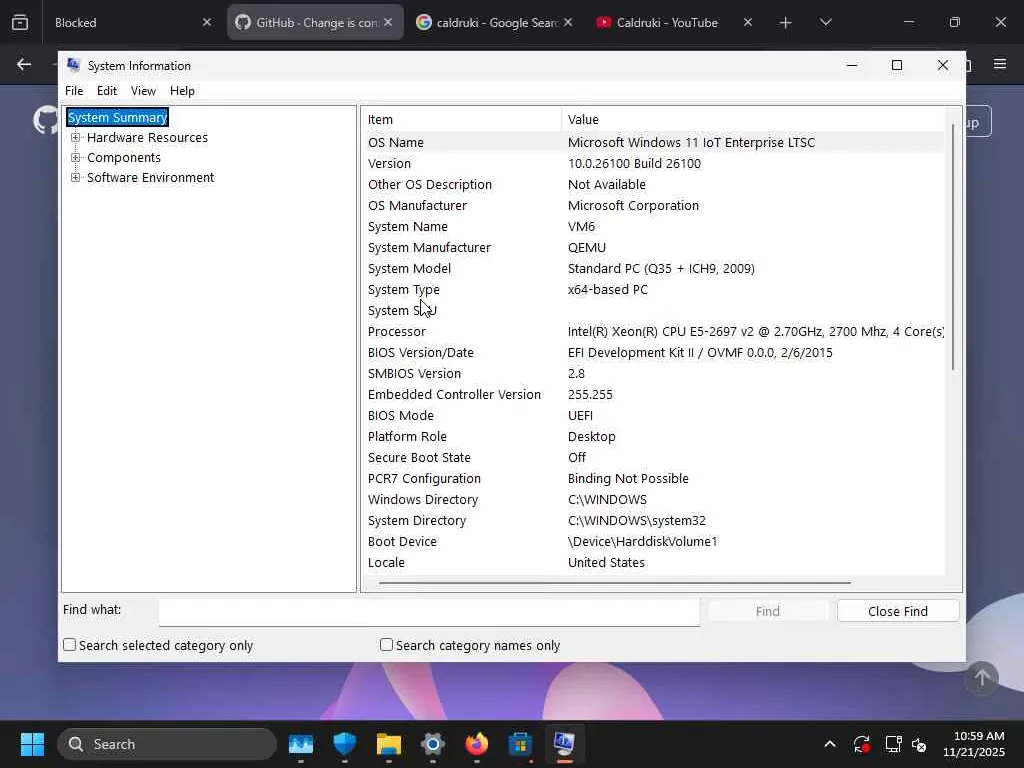Click the horizontal scrollbar in details pane
The height and width of the screenshot is (768, 1024).
click(615, 583)
